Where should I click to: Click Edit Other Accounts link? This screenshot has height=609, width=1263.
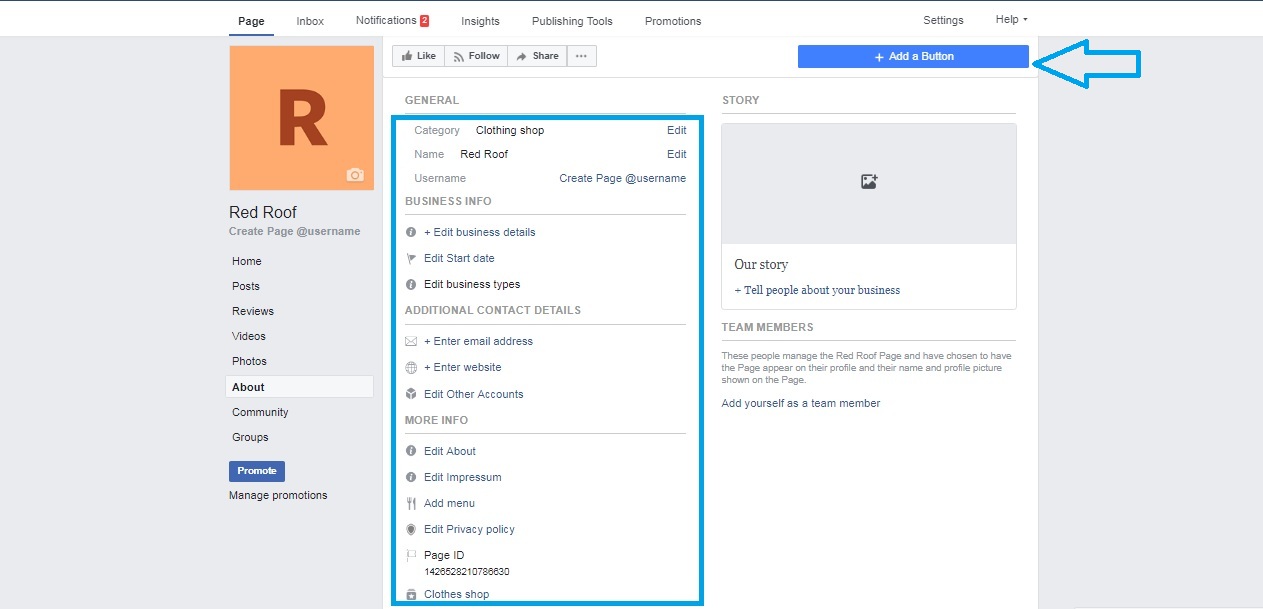[474, 394]
